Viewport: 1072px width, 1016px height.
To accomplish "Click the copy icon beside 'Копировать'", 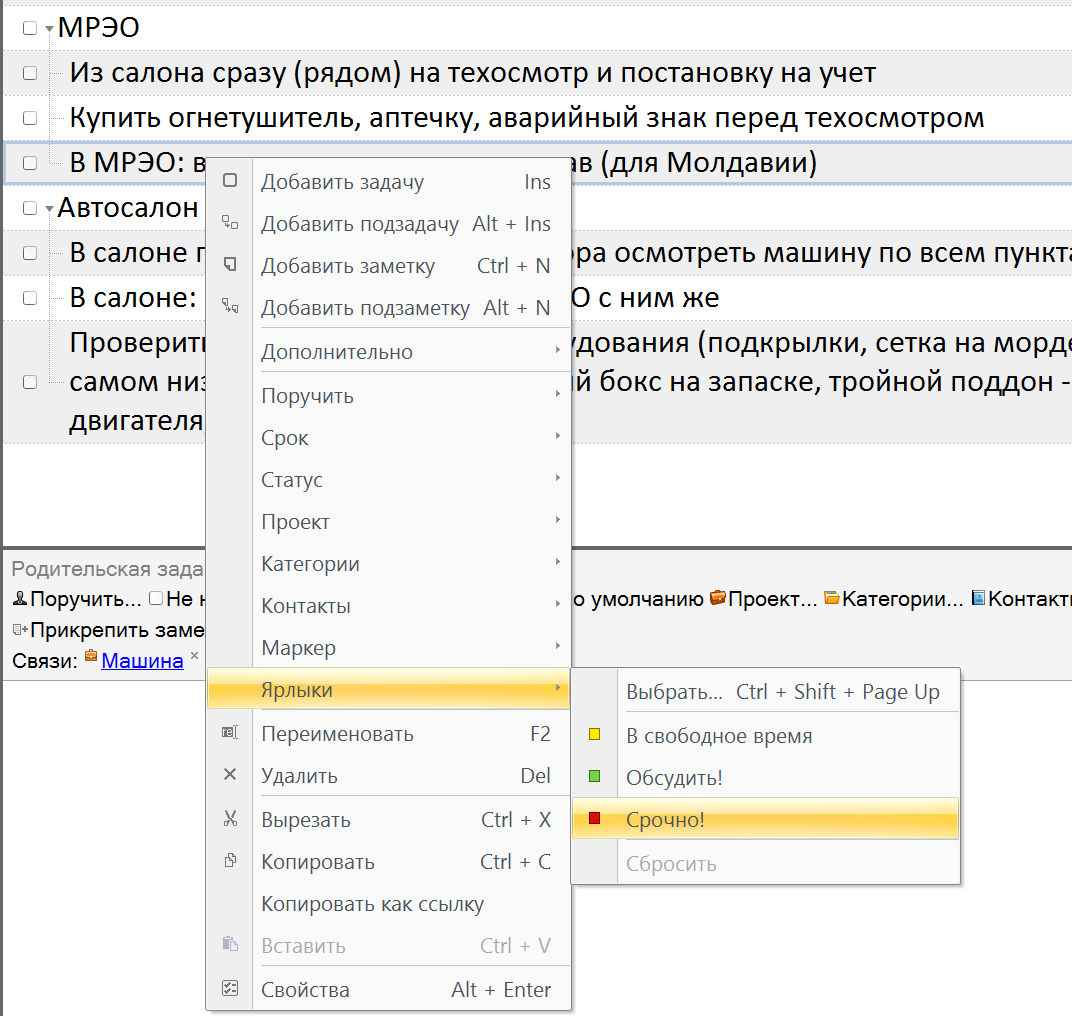I will 230,861.
